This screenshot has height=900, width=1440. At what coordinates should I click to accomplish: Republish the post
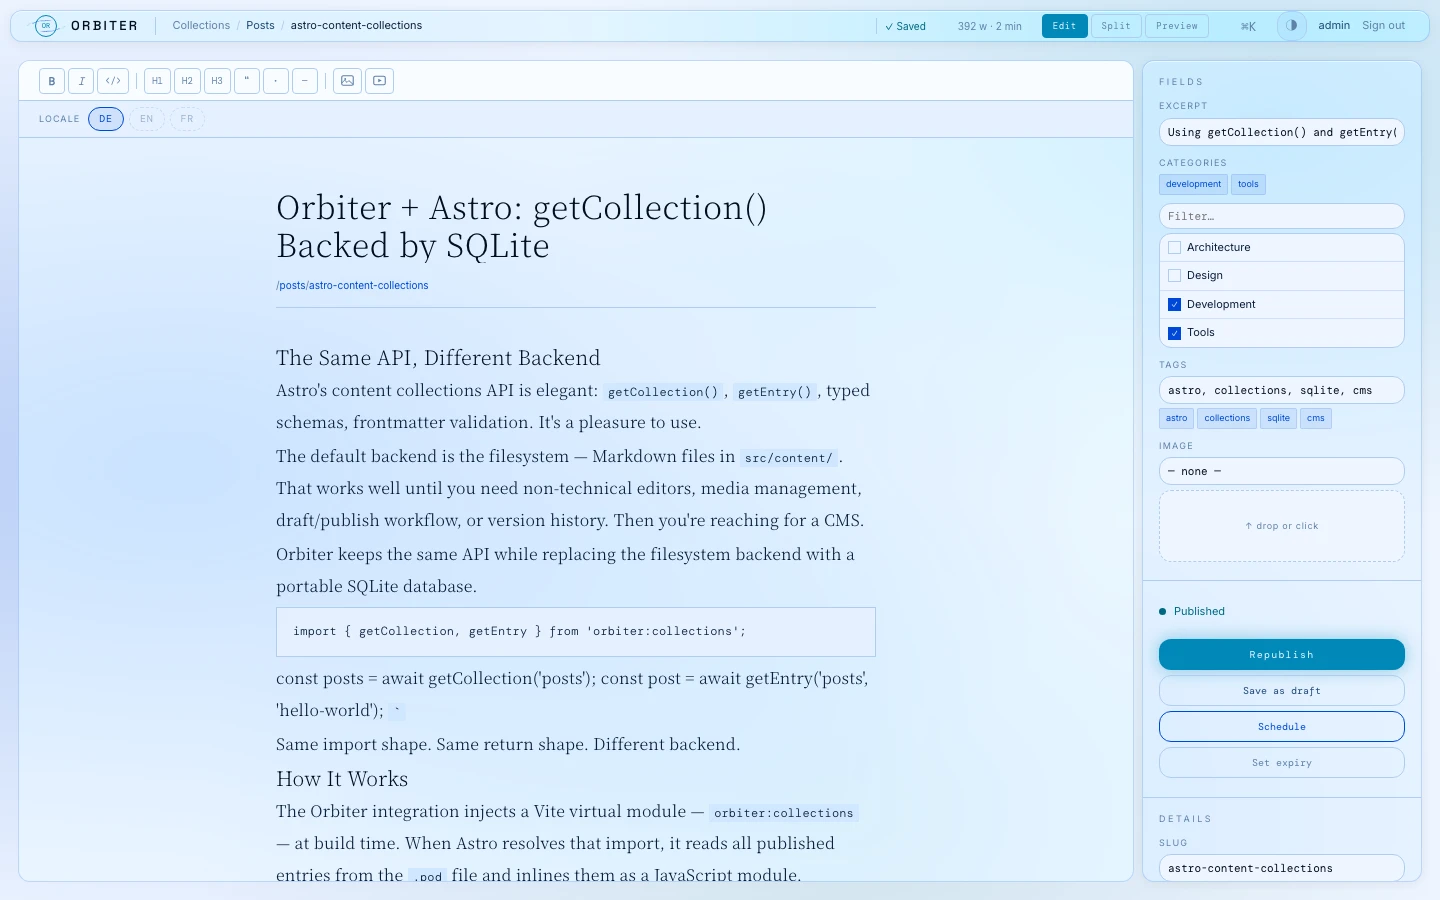(1282, 654)
